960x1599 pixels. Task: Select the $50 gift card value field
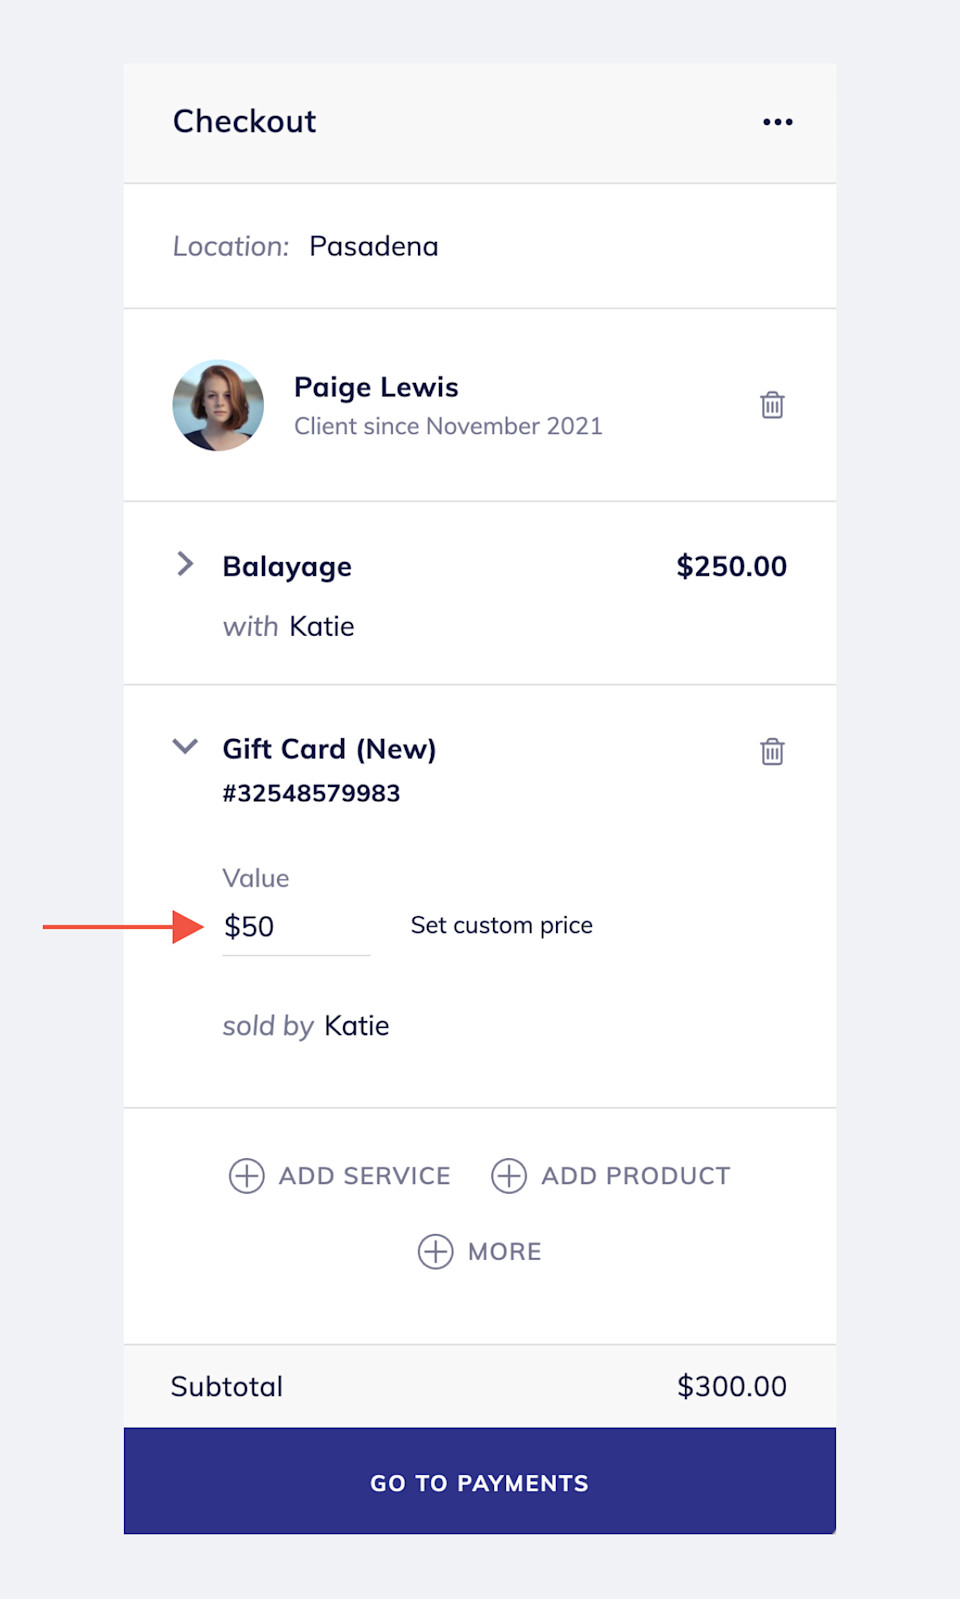tap(296, 926)
